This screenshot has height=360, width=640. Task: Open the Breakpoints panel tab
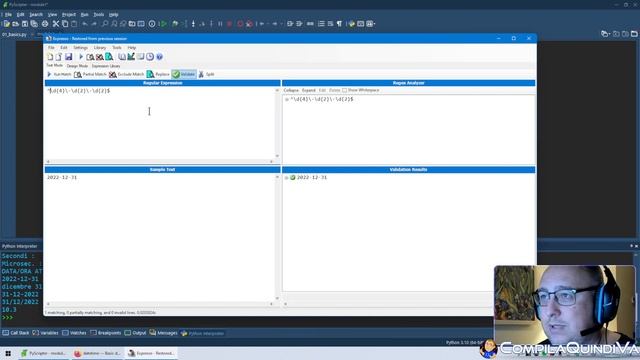pyautogui.click(x=106, y=333)
